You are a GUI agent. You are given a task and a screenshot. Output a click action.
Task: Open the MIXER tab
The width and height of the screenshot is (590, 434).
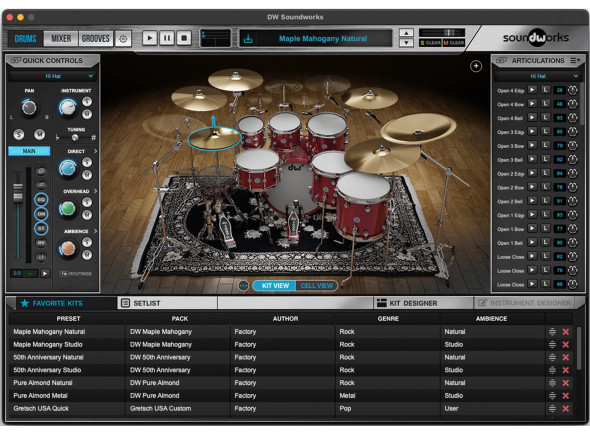(61, 38)
